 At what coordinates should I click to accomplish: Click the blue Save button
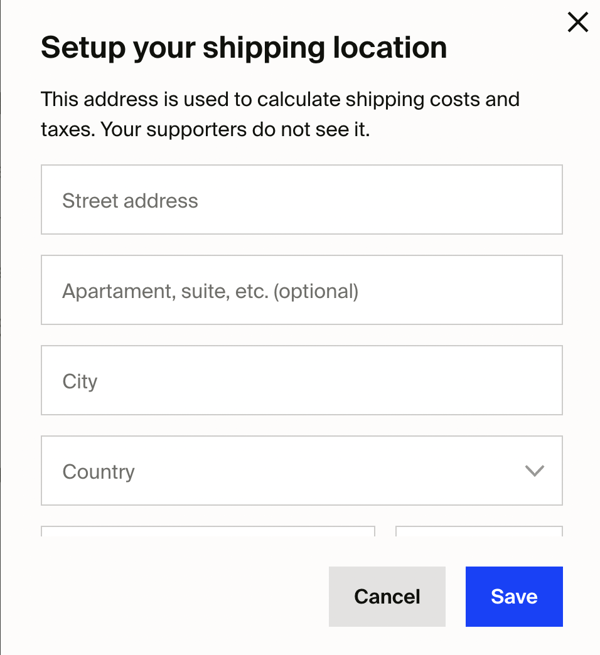[x=514, y=597]
